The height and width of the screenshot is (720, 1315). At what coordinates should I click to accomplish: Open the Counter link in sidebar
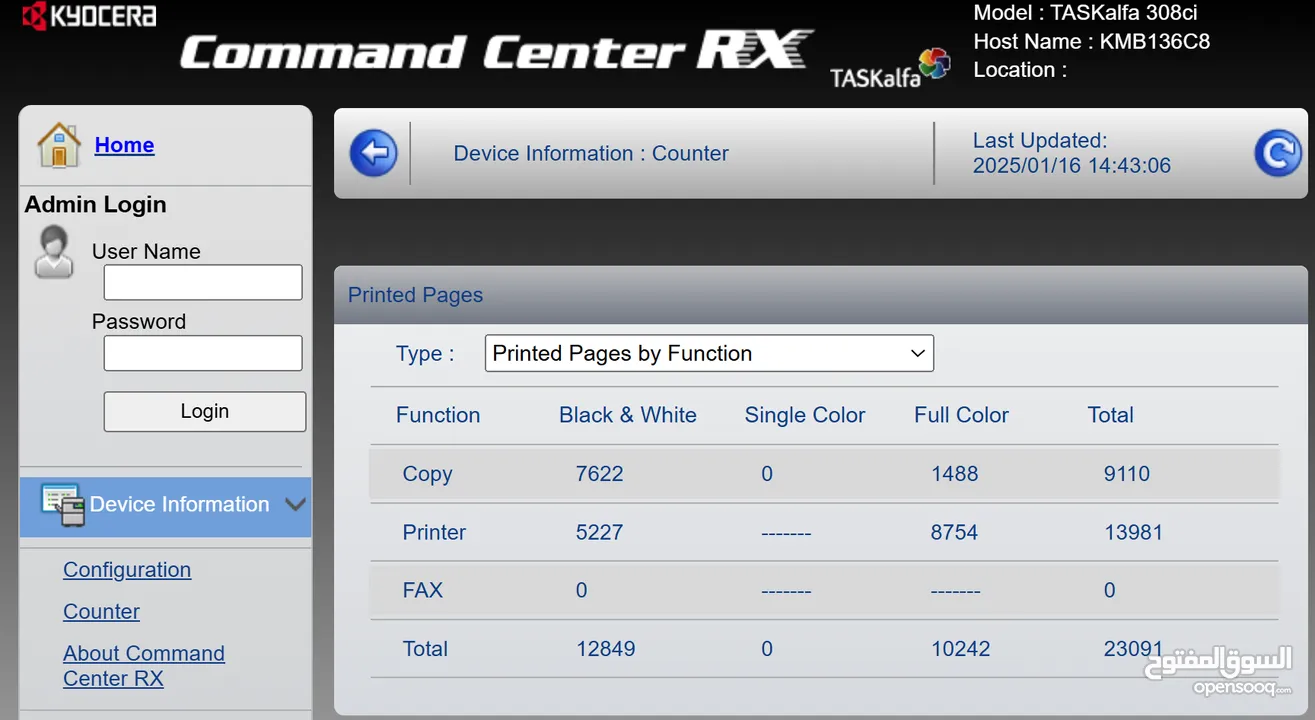pyautogui.click(x=101, y=611)
